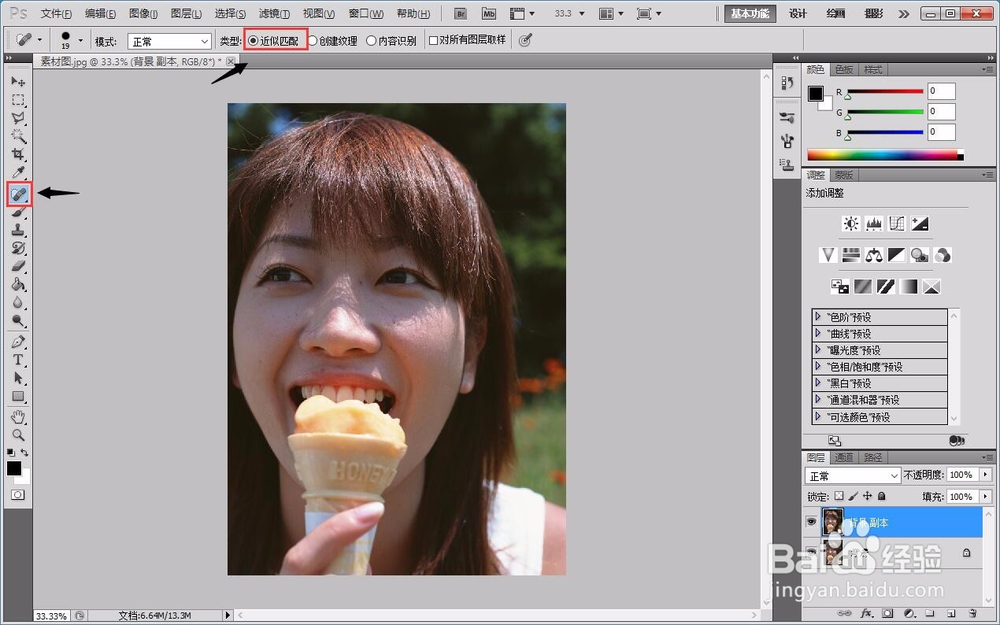The image size is (1000, 625).
Task: Create a new layer icon
Action: point(951,614)
